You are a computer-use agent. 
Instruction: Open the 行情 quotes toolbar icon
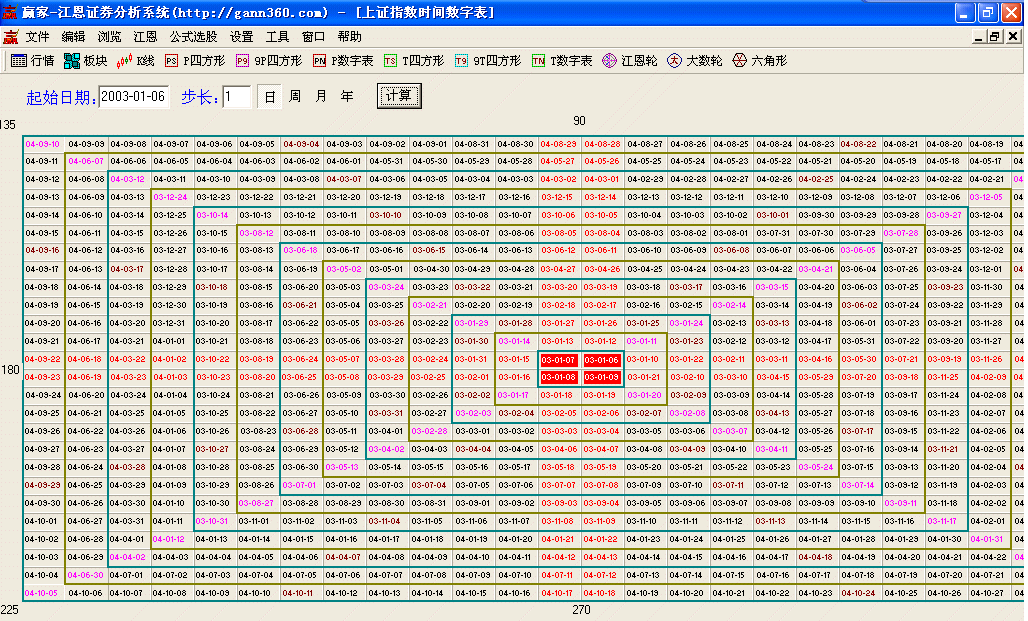[x=32, y=61]
